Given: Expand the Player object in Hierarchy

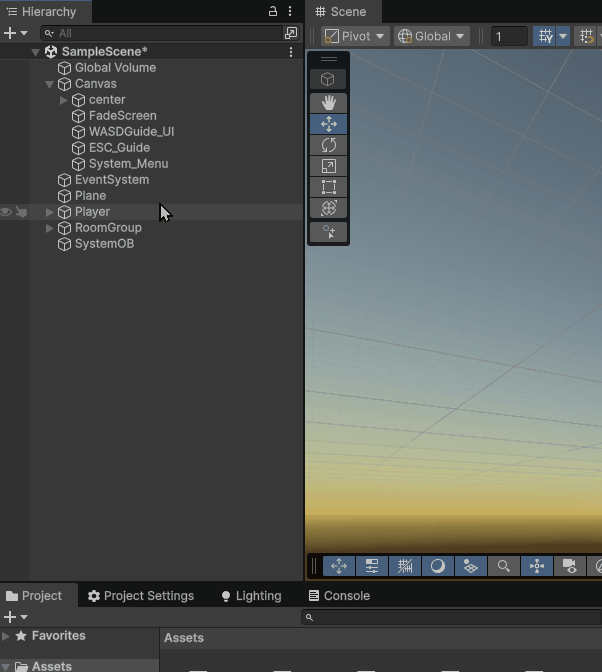Looking at the screenshot, I should point(50,212).
